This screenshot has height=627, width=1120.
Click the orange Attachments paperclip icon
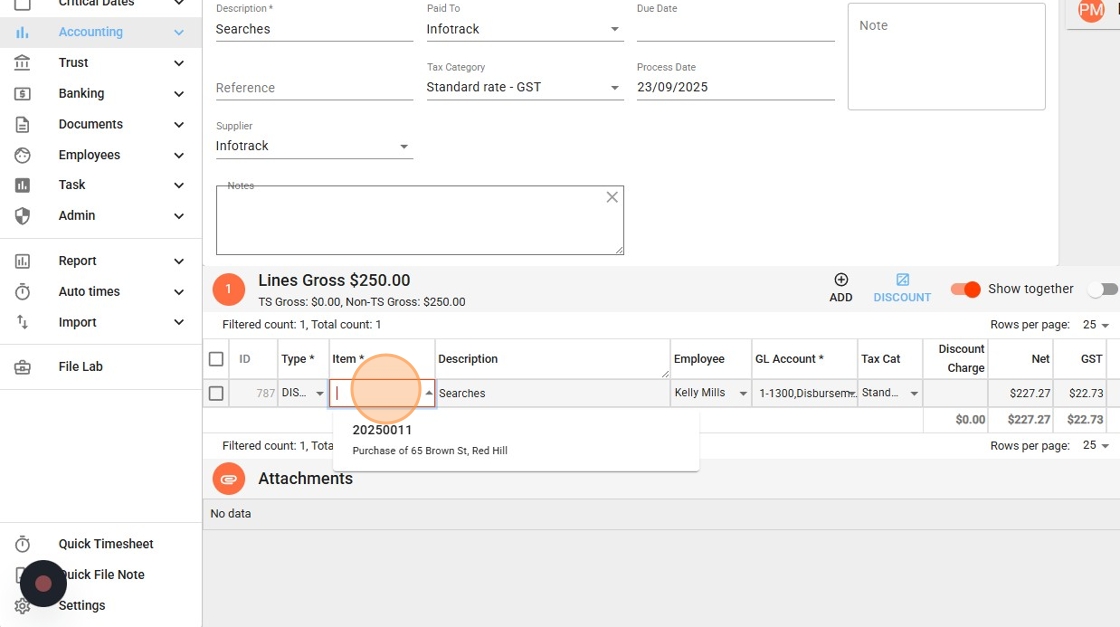click(x=229, y=479)
